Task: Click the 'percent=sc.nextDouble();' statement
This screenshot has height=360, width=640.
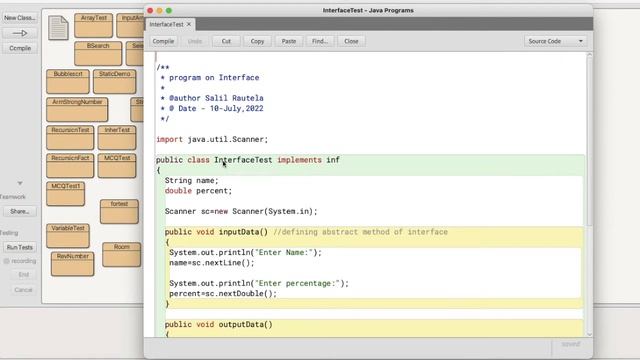Action: coord(223,293)
